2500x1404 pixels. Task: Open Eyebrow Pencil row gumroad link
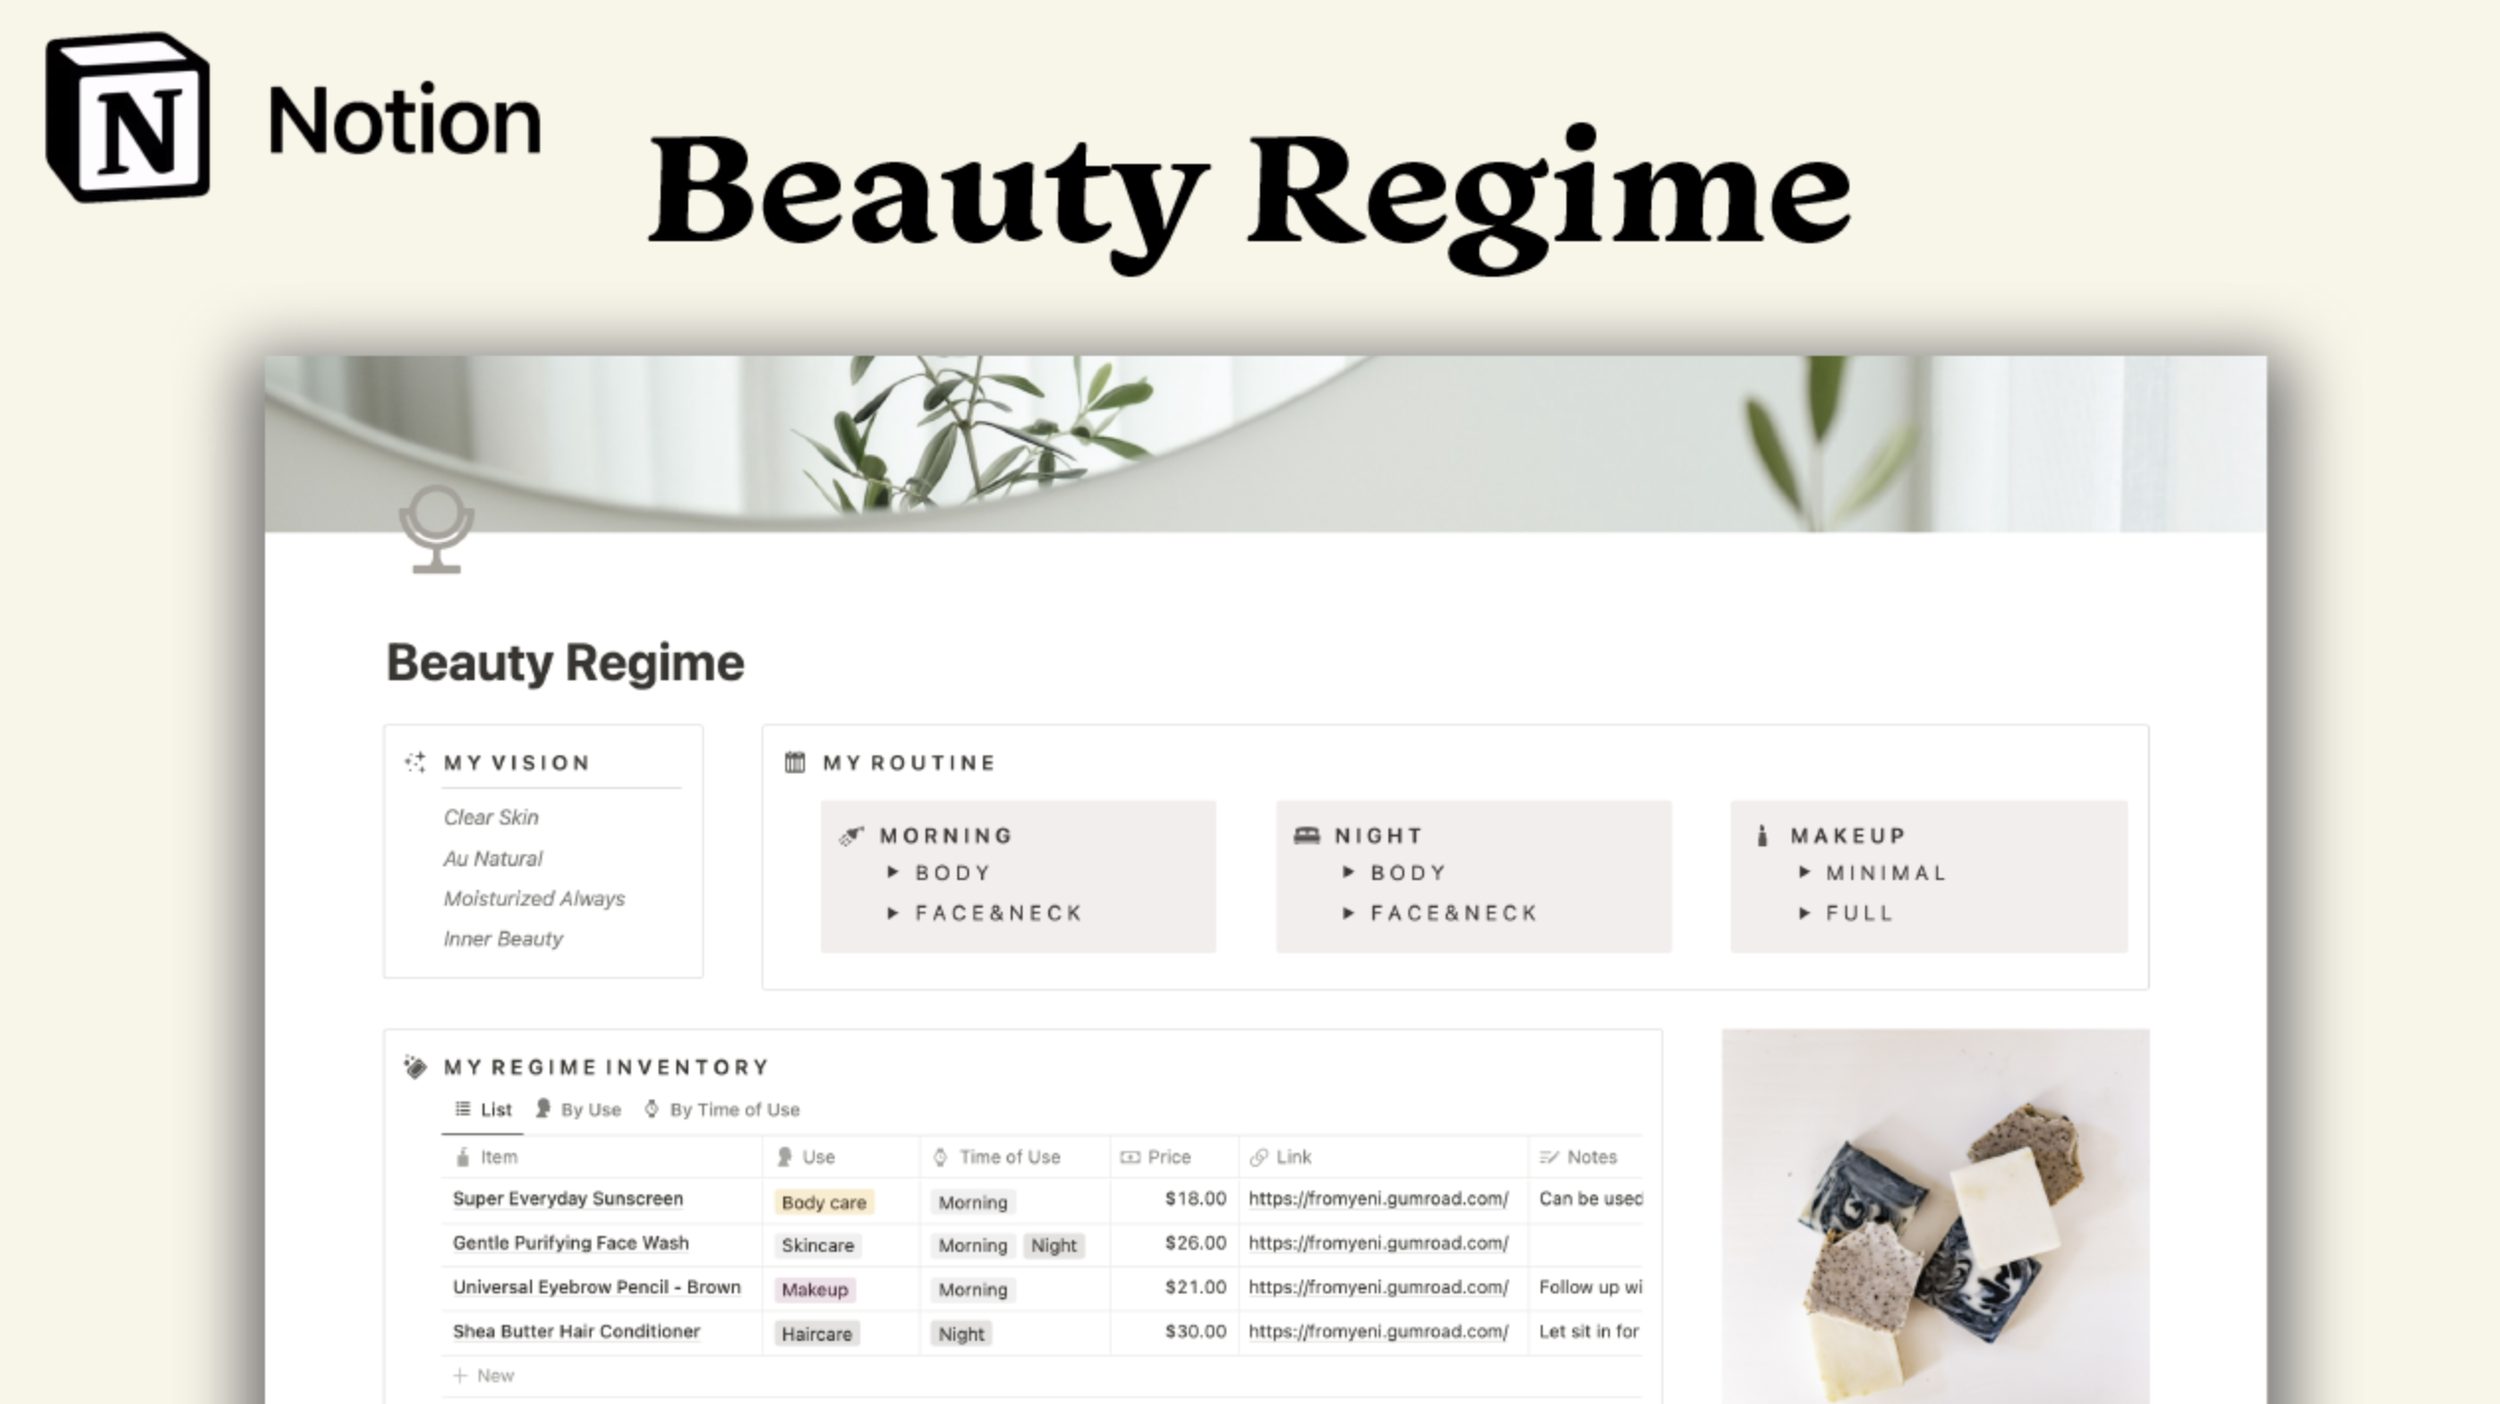(x=1378, y=1287)
